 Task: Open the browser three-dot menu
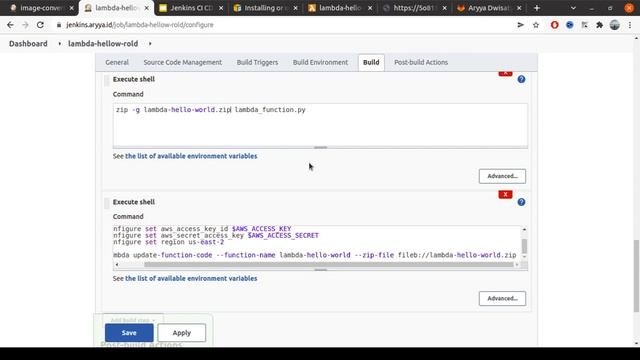click(x=630, y=25)
